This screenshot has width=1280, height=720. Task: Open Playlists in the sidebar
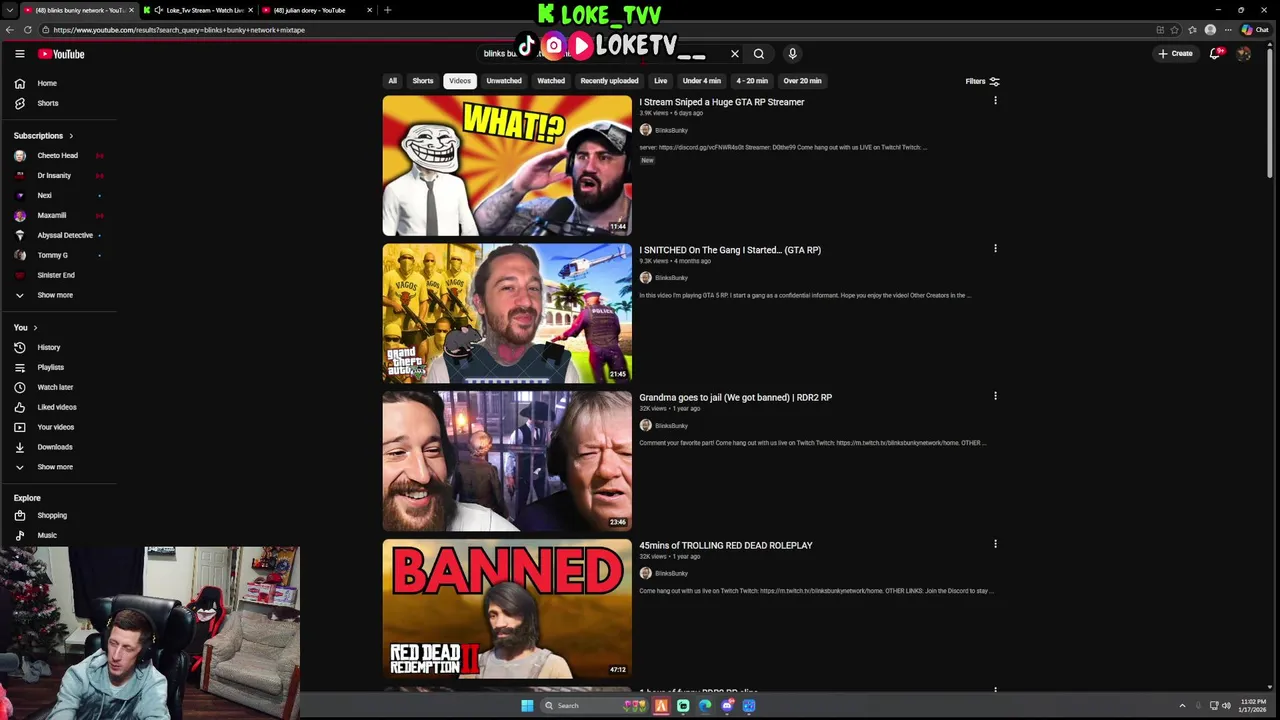click(59, 367)
